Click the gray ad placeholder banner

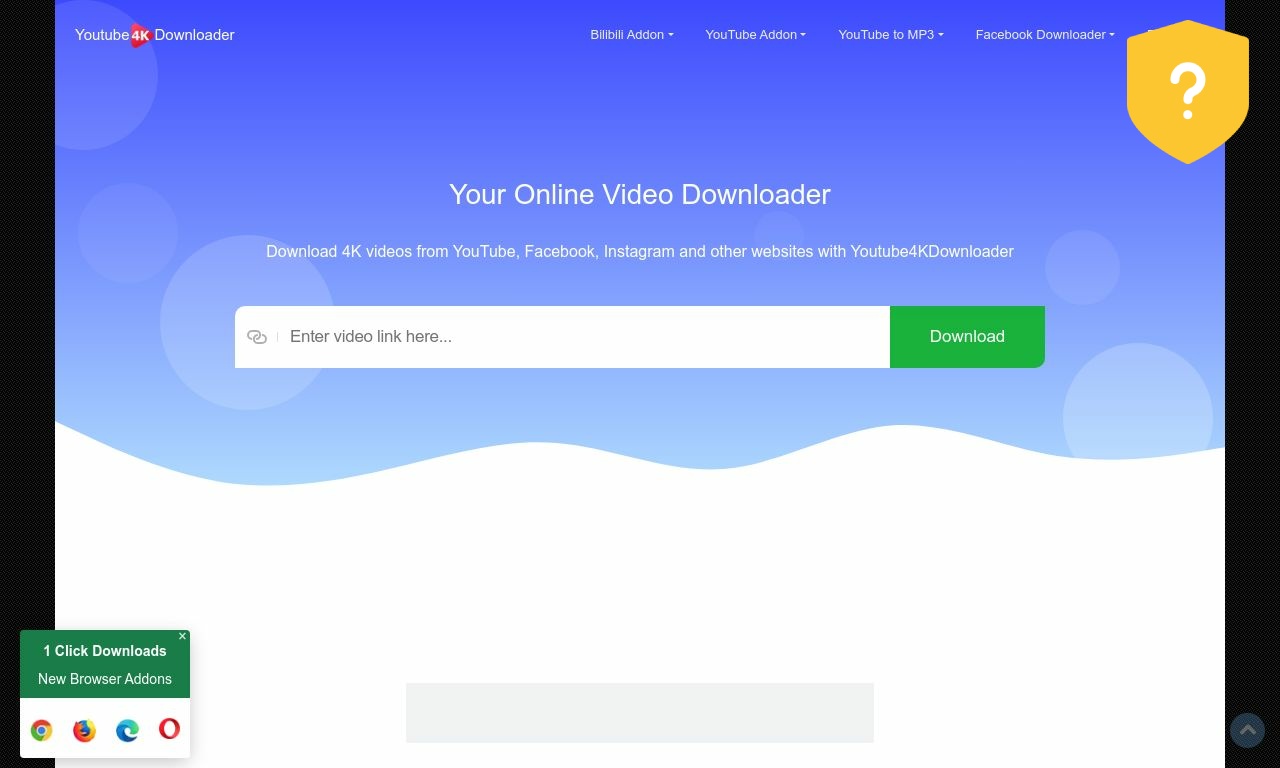click(x=640, y=713)
